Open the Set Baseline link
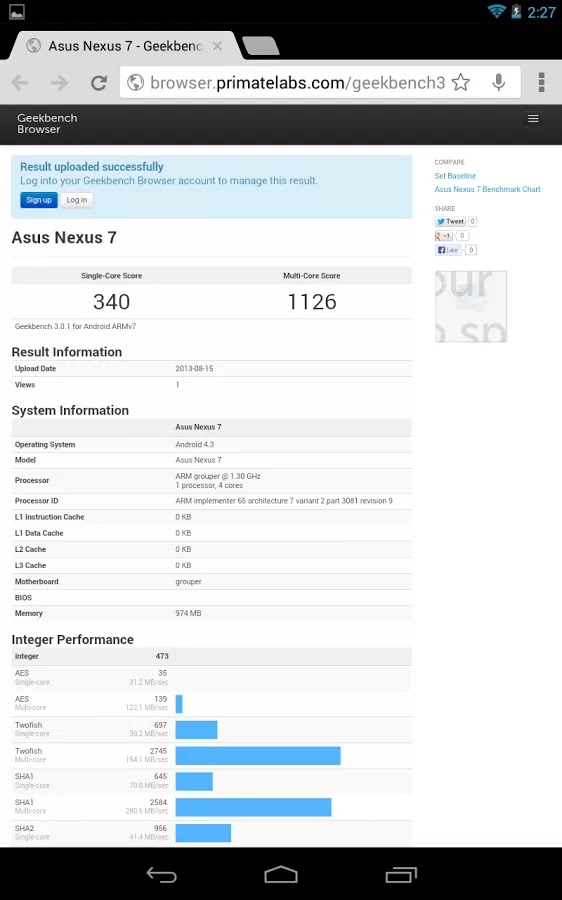562x900 pixels. click(x=455, y=176)
